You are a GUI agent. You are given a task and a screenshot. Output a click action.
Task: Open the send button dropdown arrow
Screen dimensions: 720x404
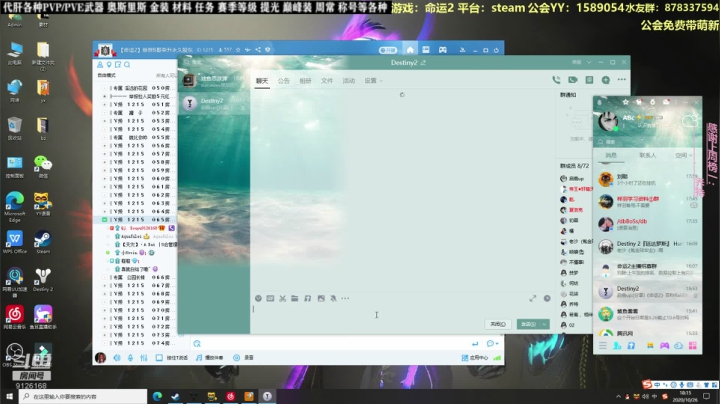[545, 324]
